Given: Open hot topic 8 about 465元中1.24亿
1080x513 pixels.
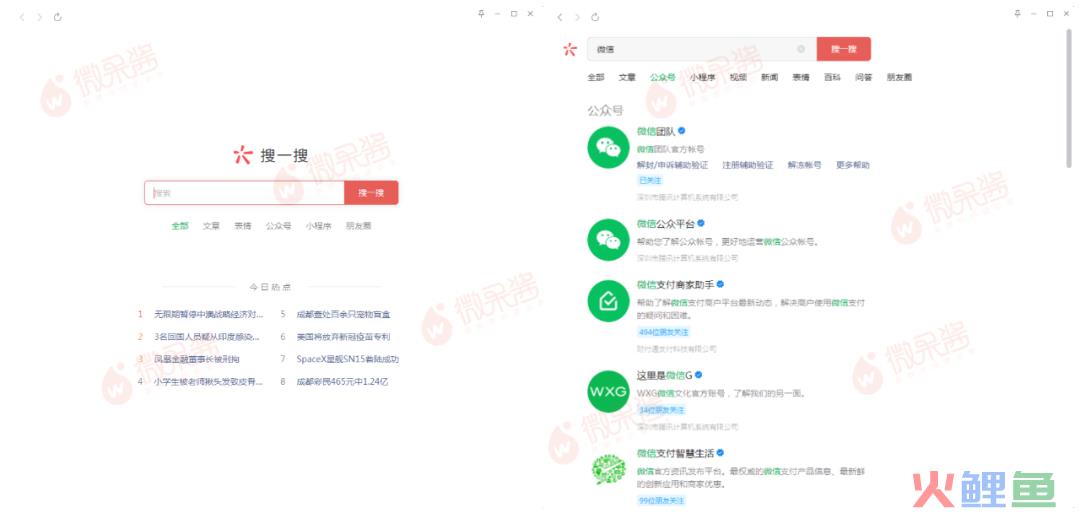Looking at the screenshot, I should coord(342,381).
